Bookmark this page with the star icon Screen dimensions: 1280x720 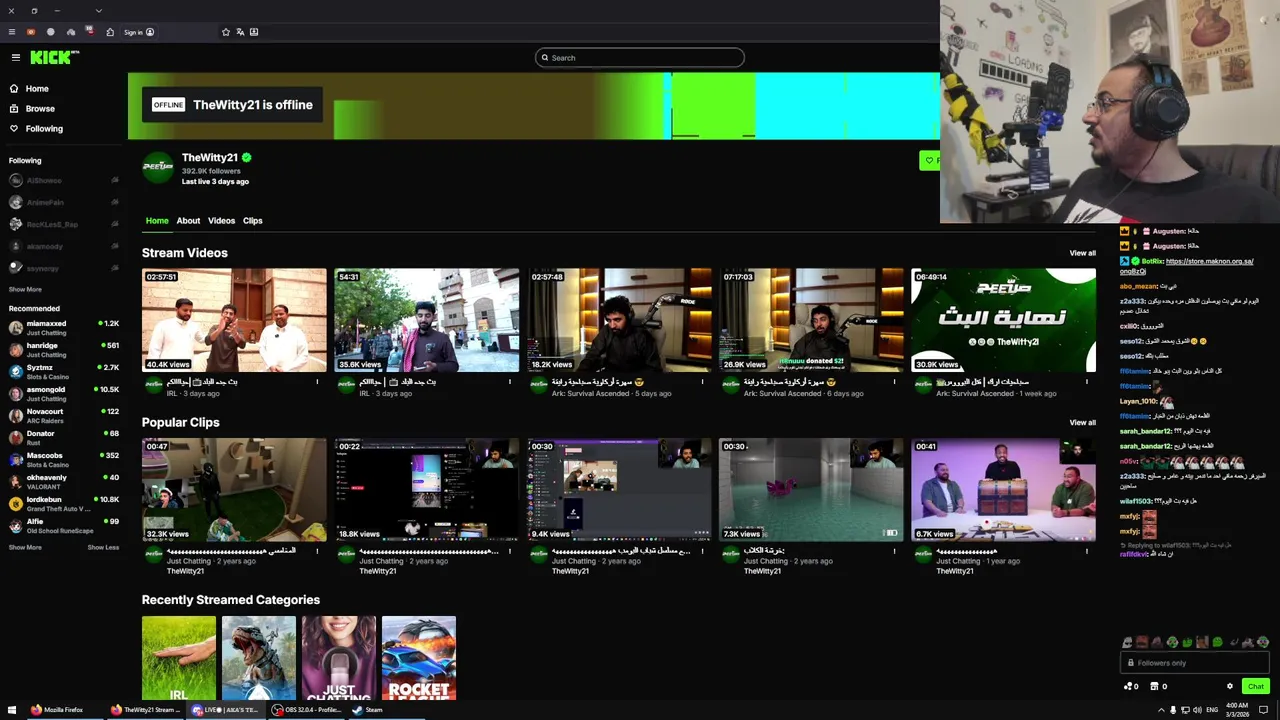pos(226,32)
